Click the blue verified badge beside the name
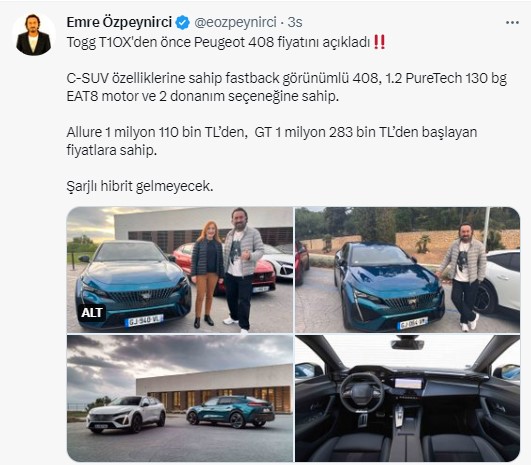 coord(183,23)
